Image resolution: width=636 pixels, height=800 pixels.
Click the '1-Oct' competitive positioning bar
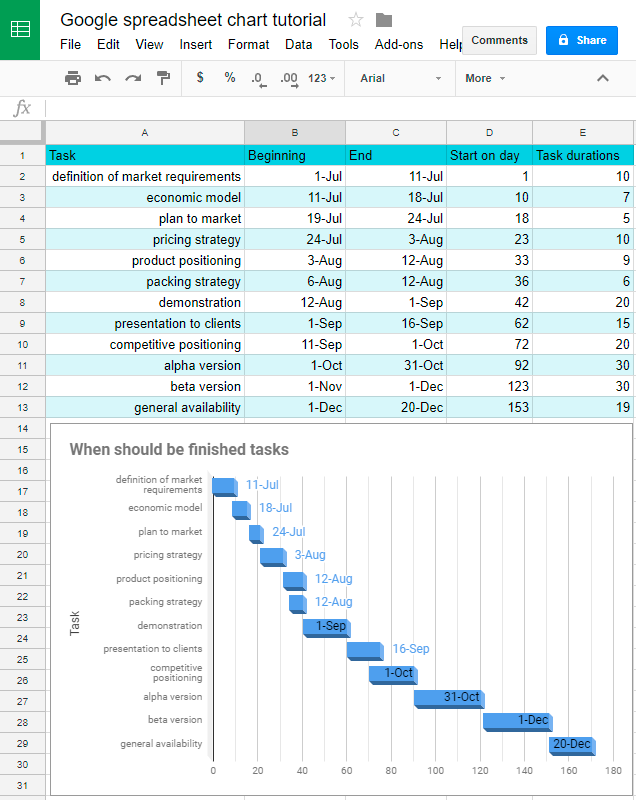pos(393,674)
